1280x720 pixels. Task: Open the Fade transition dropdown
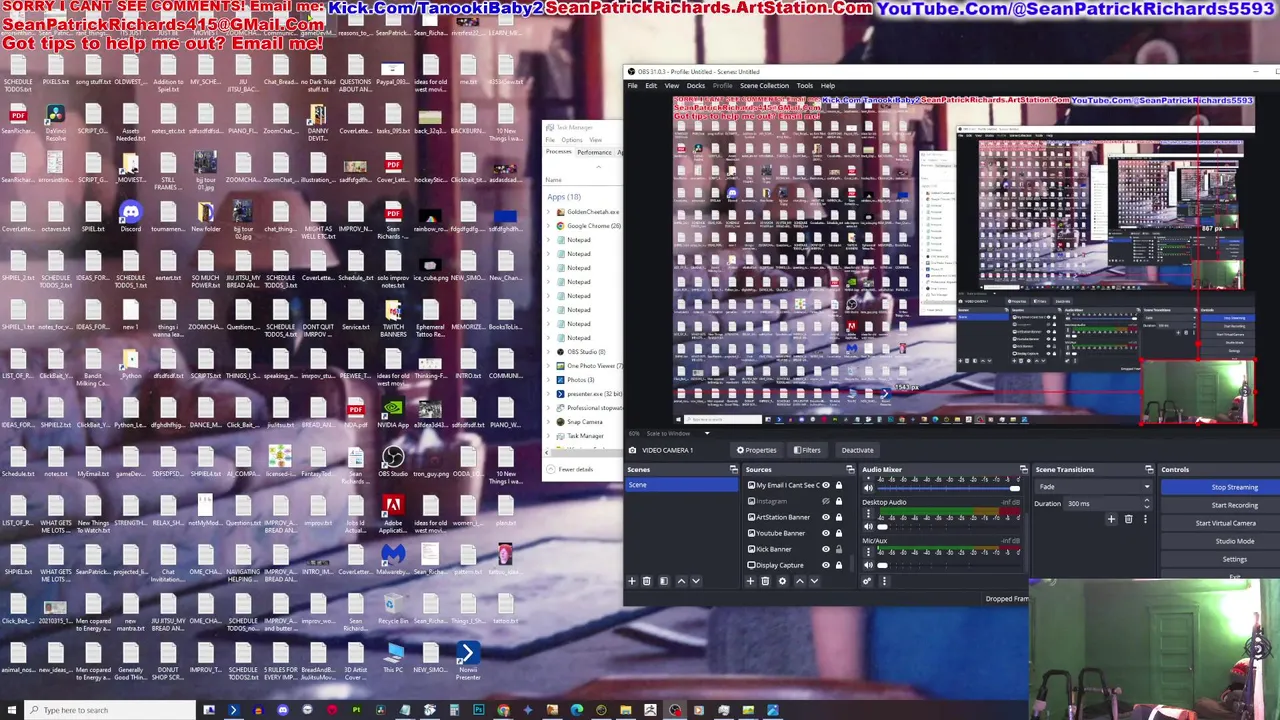point(1094,487)
